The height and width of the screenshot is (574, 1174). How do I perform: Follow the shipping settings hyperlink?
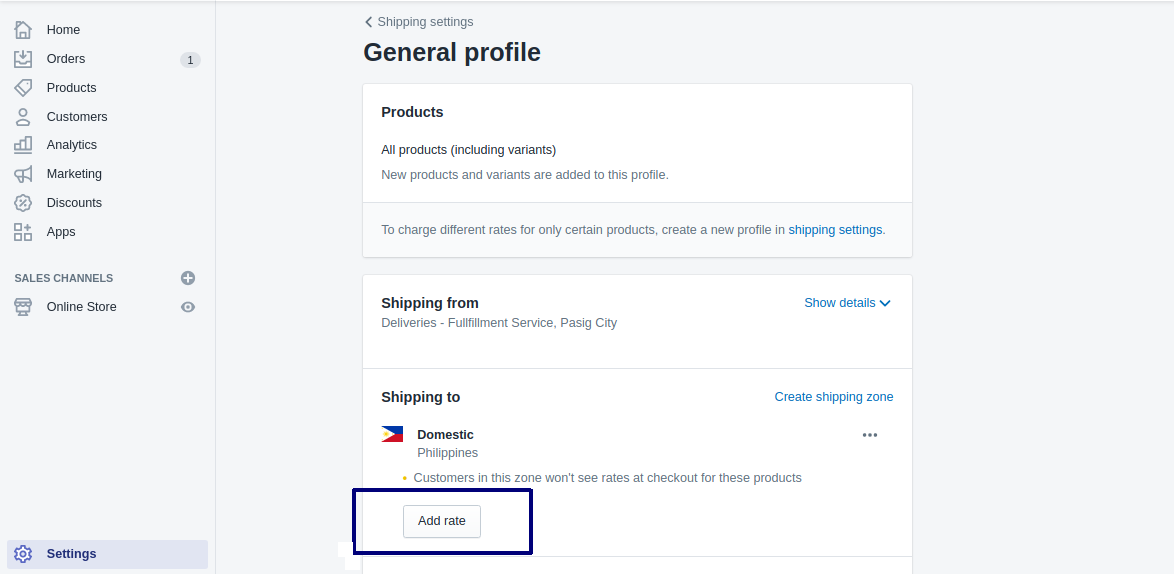[x=835, y=230]
